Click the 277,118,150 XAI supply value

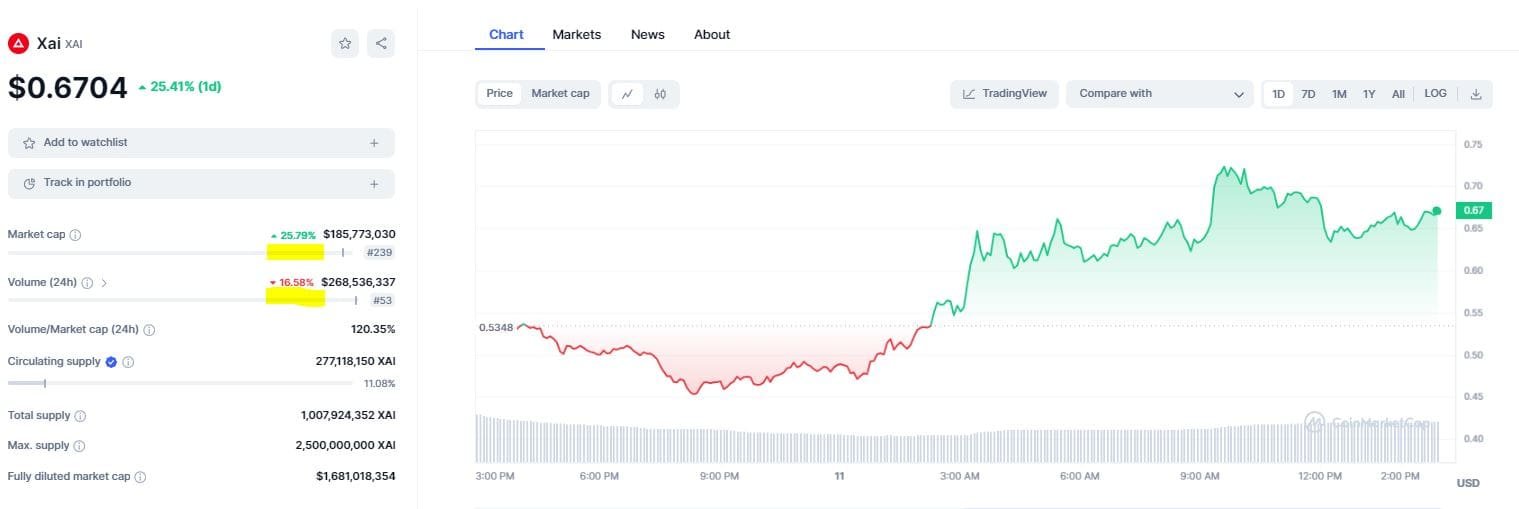pos(355,362)
